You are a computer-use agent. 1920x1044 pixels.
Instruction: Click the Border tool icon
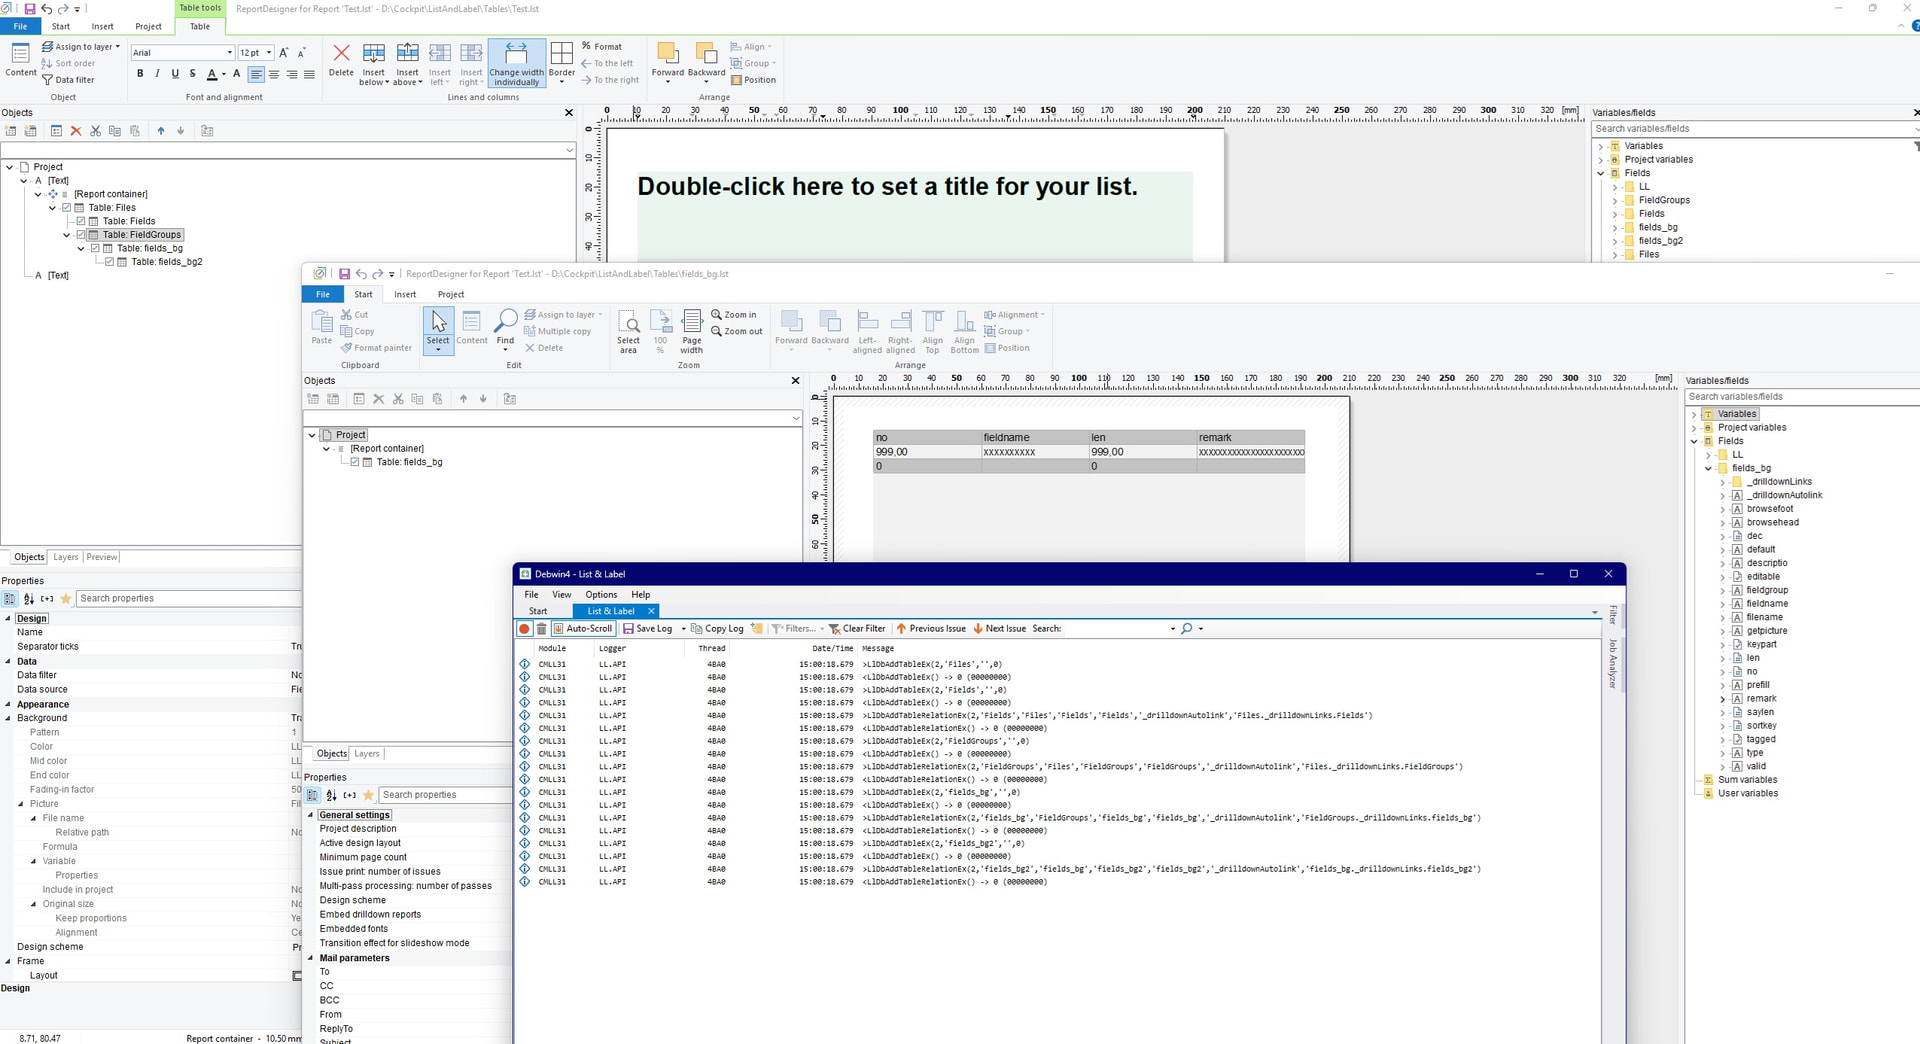coord(562,59)
